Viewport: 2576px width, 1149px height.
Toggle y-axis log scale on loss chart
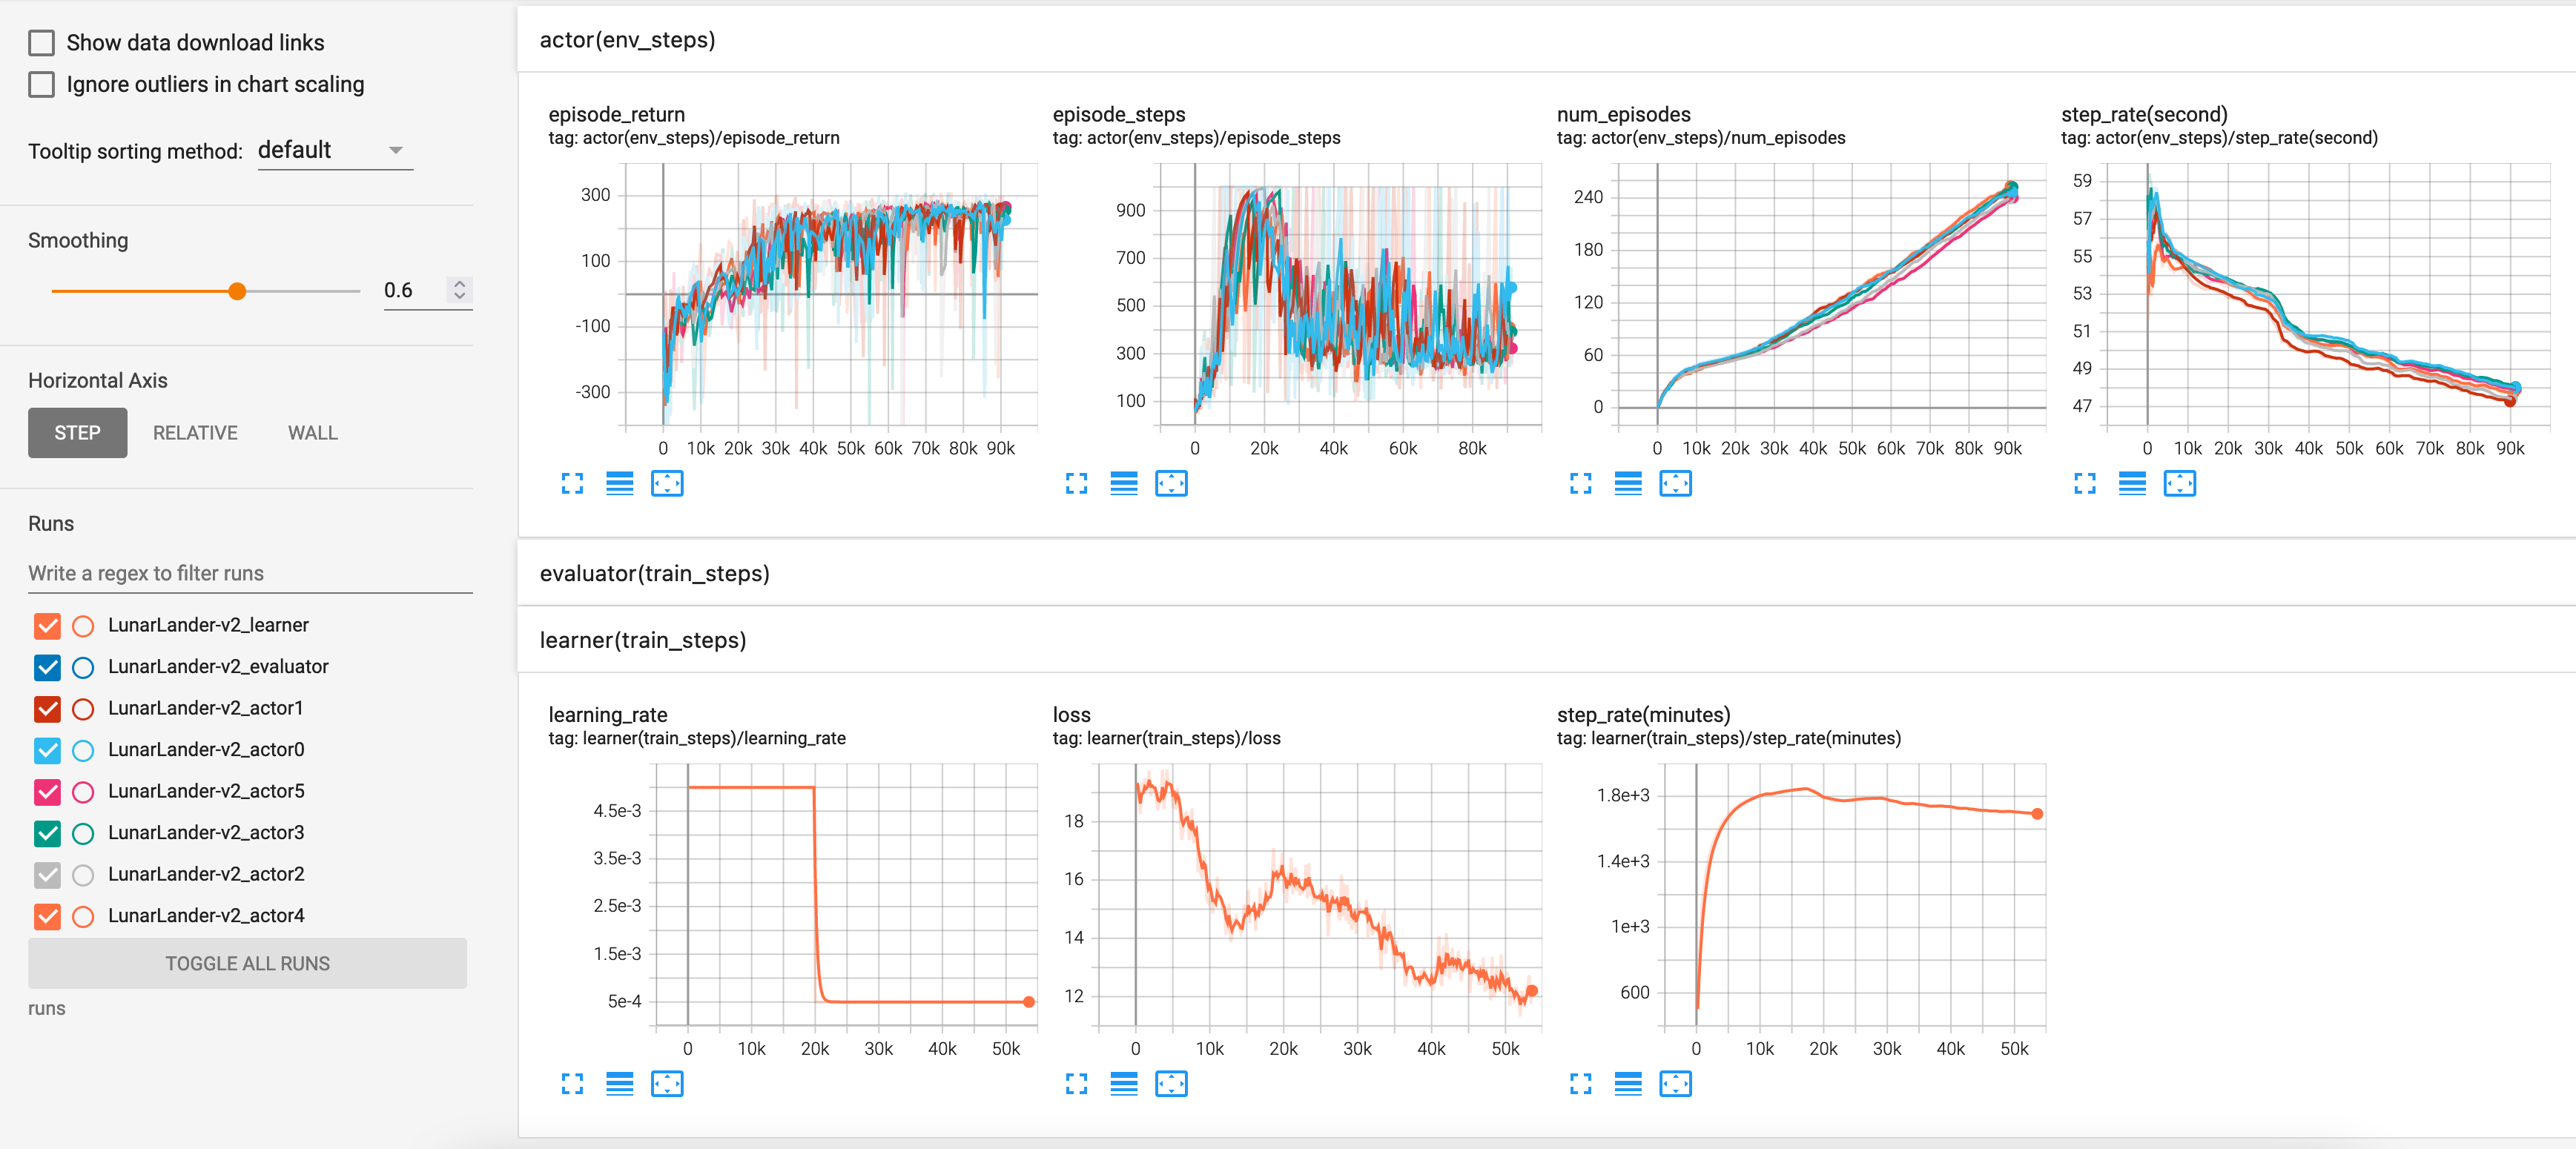(x=1124, y=1084)
